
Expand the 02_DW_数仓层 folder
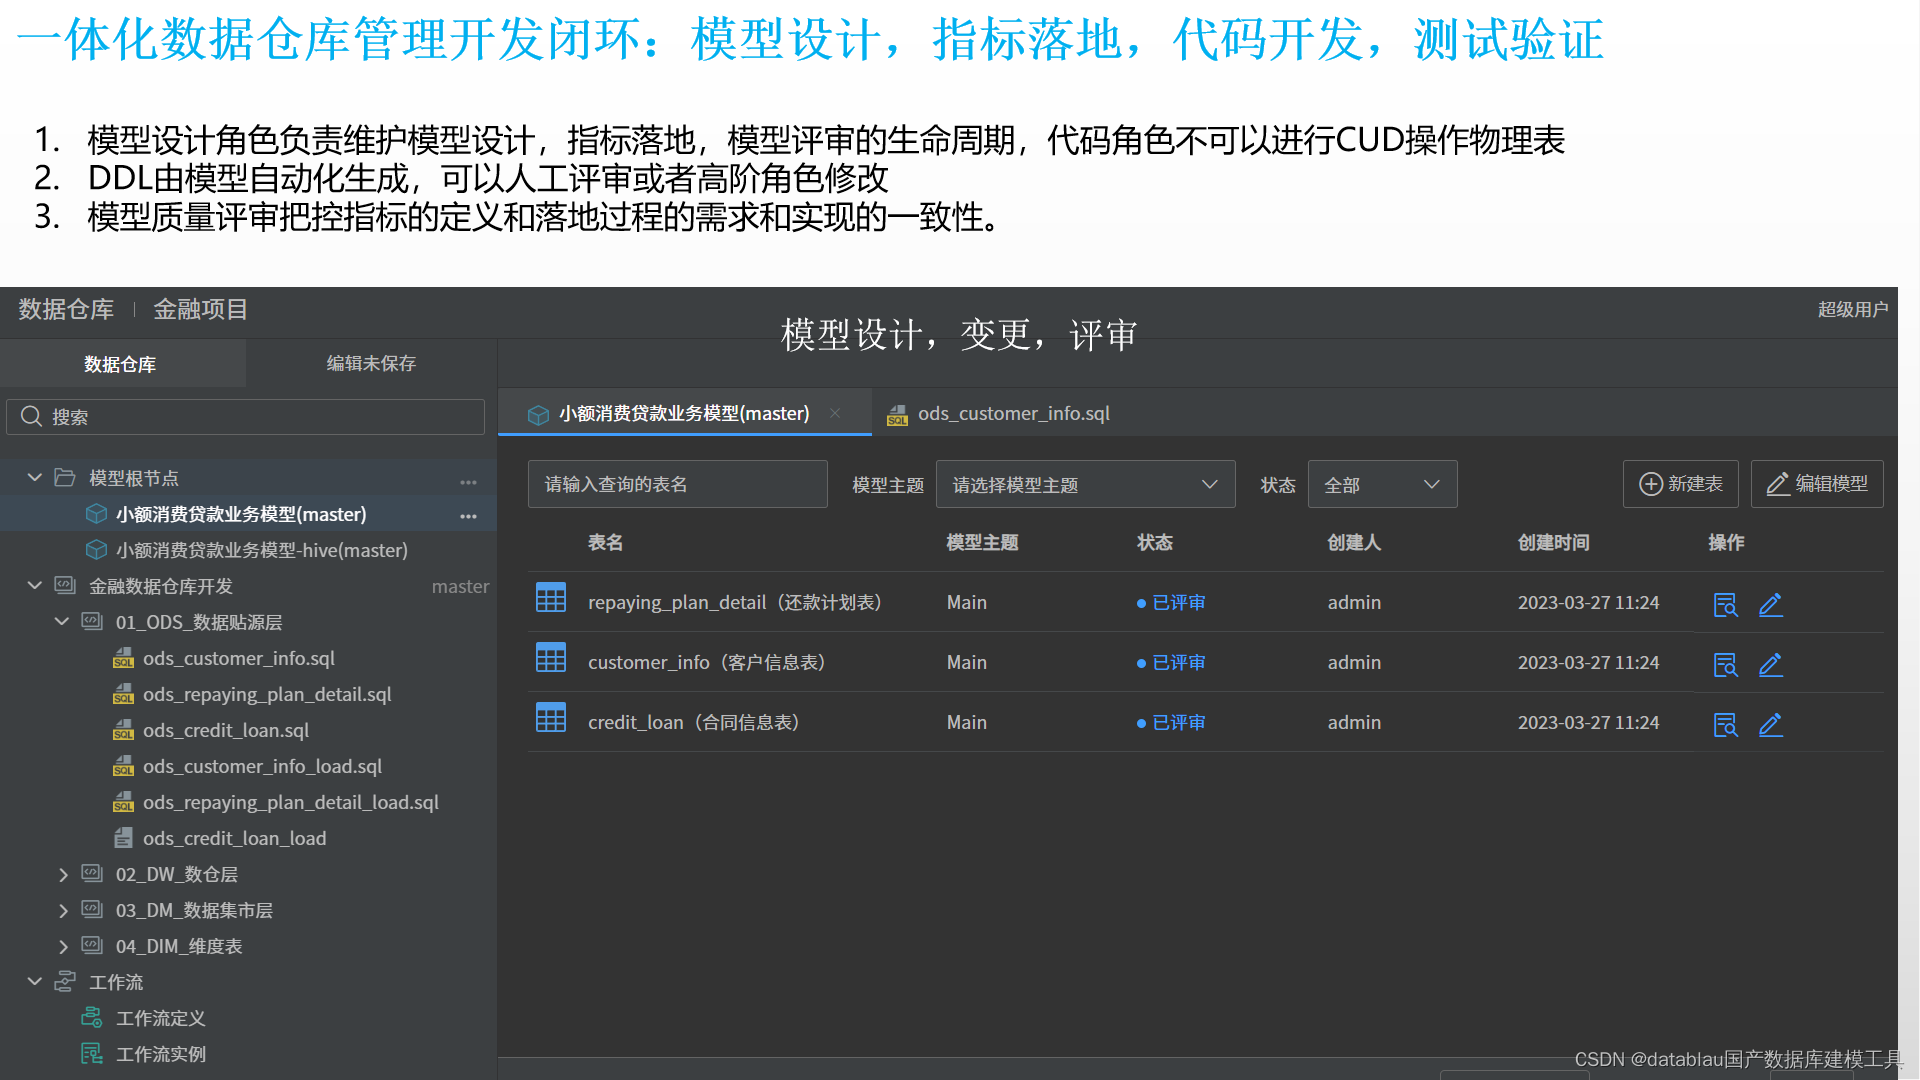tap(63, 874)
